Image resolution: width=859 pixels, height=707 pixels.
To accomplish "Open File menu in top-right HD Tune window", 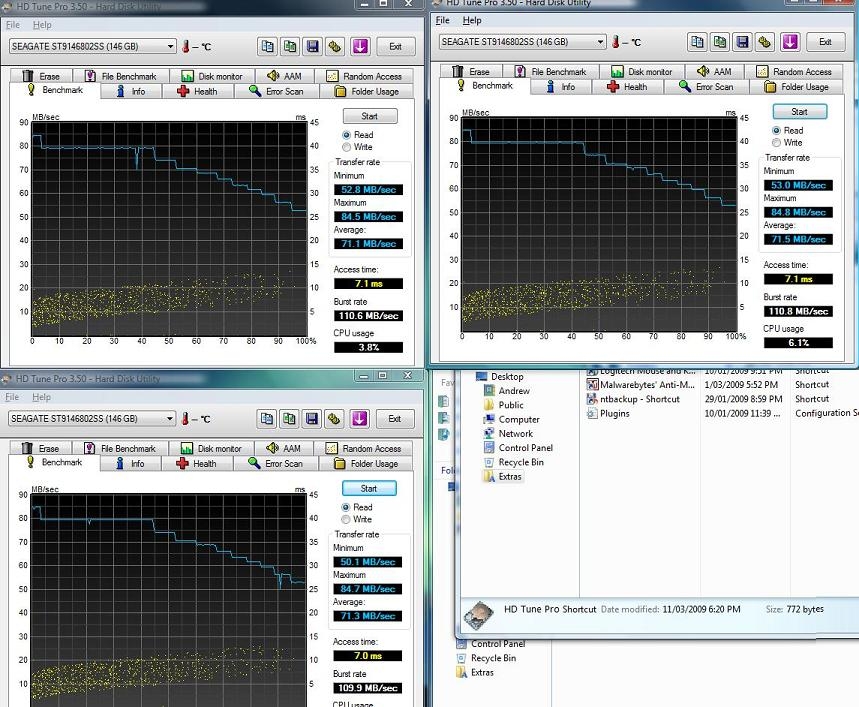I will [443, 20].
